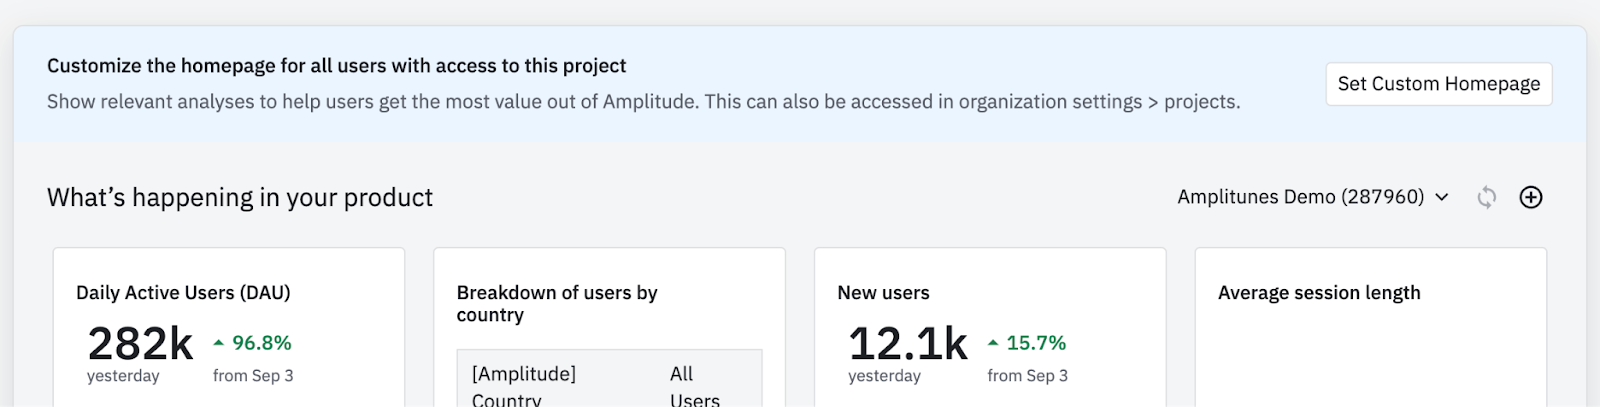Click the 12.1k new users value
The height and width of the screenshot is (407, 1600).
coord(907,344)
